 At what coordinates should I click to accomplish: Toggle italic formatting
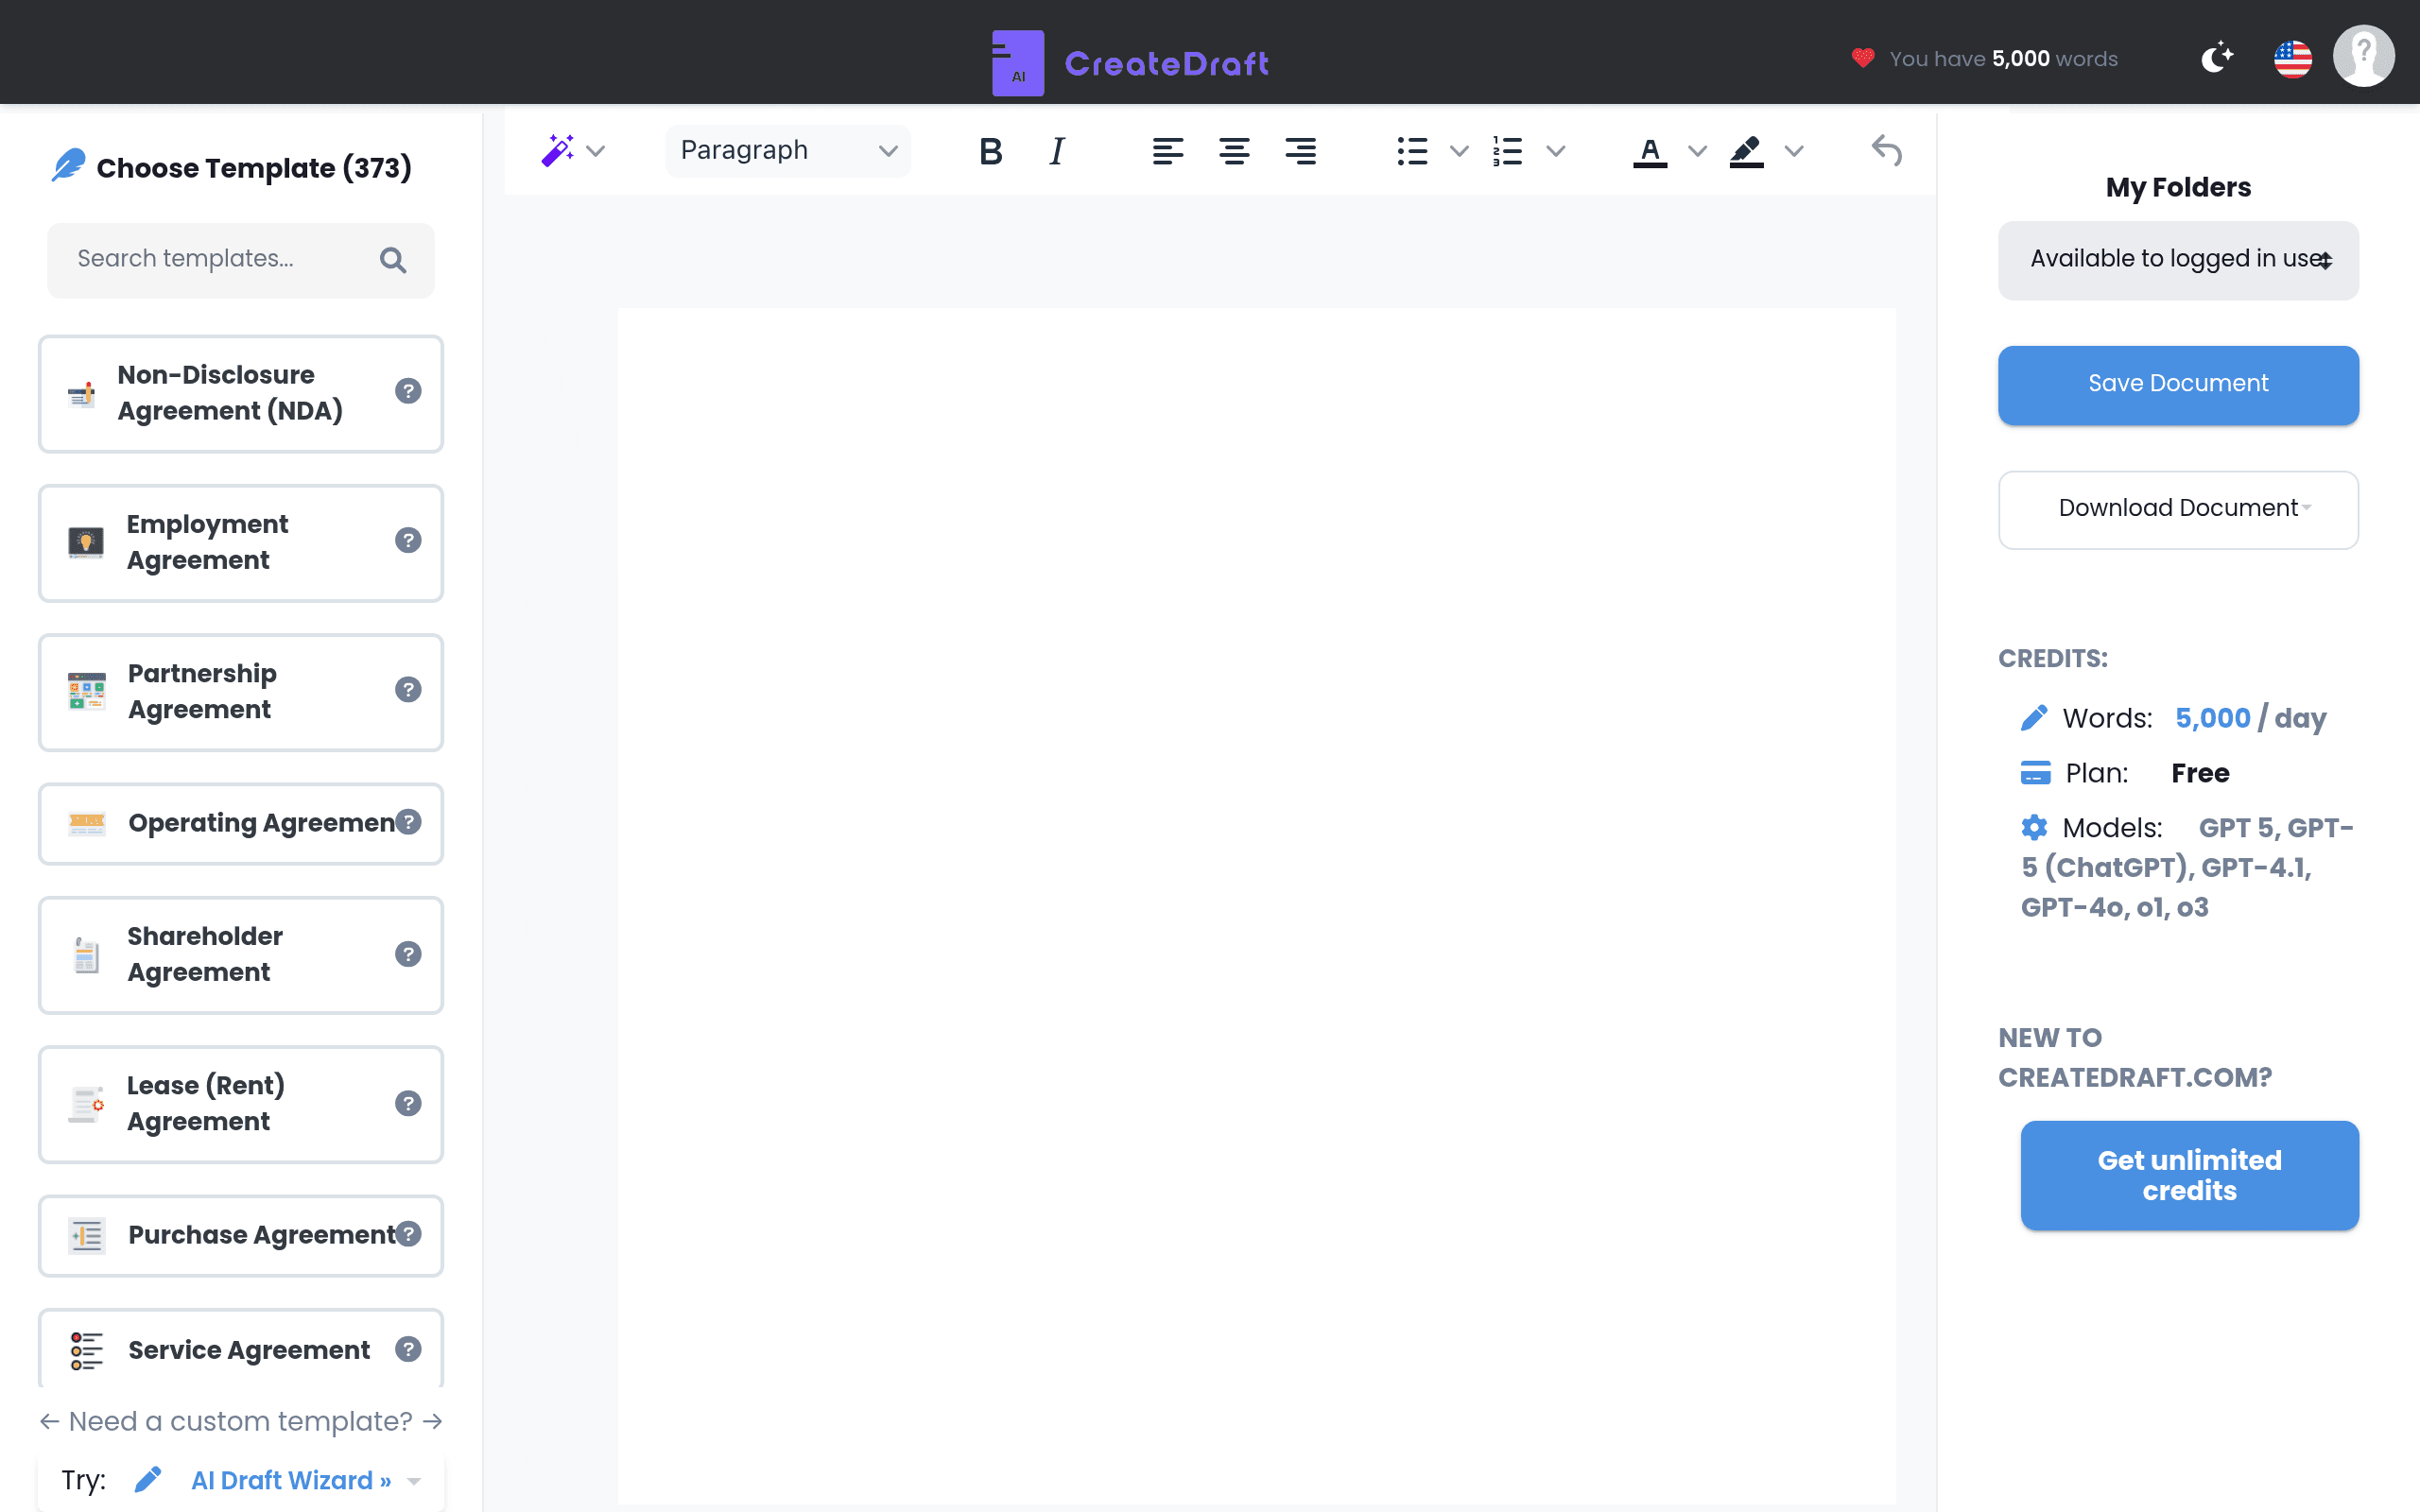click(1057, 151)
